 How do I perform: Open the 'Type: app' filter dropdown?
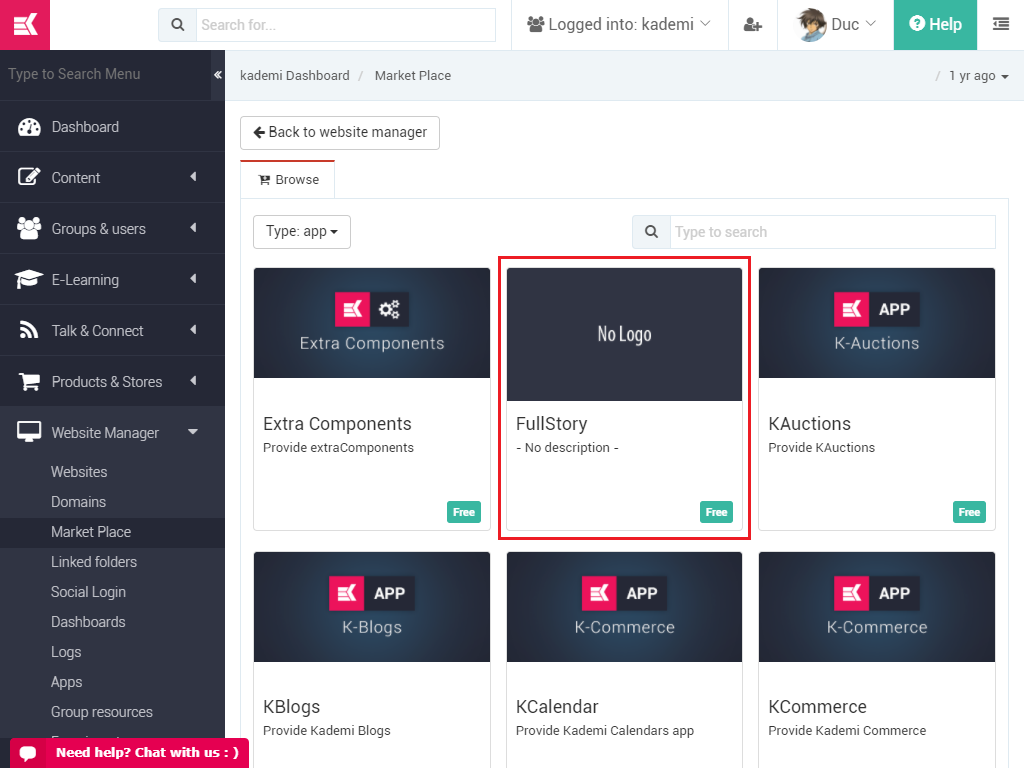tap(302, 232)
